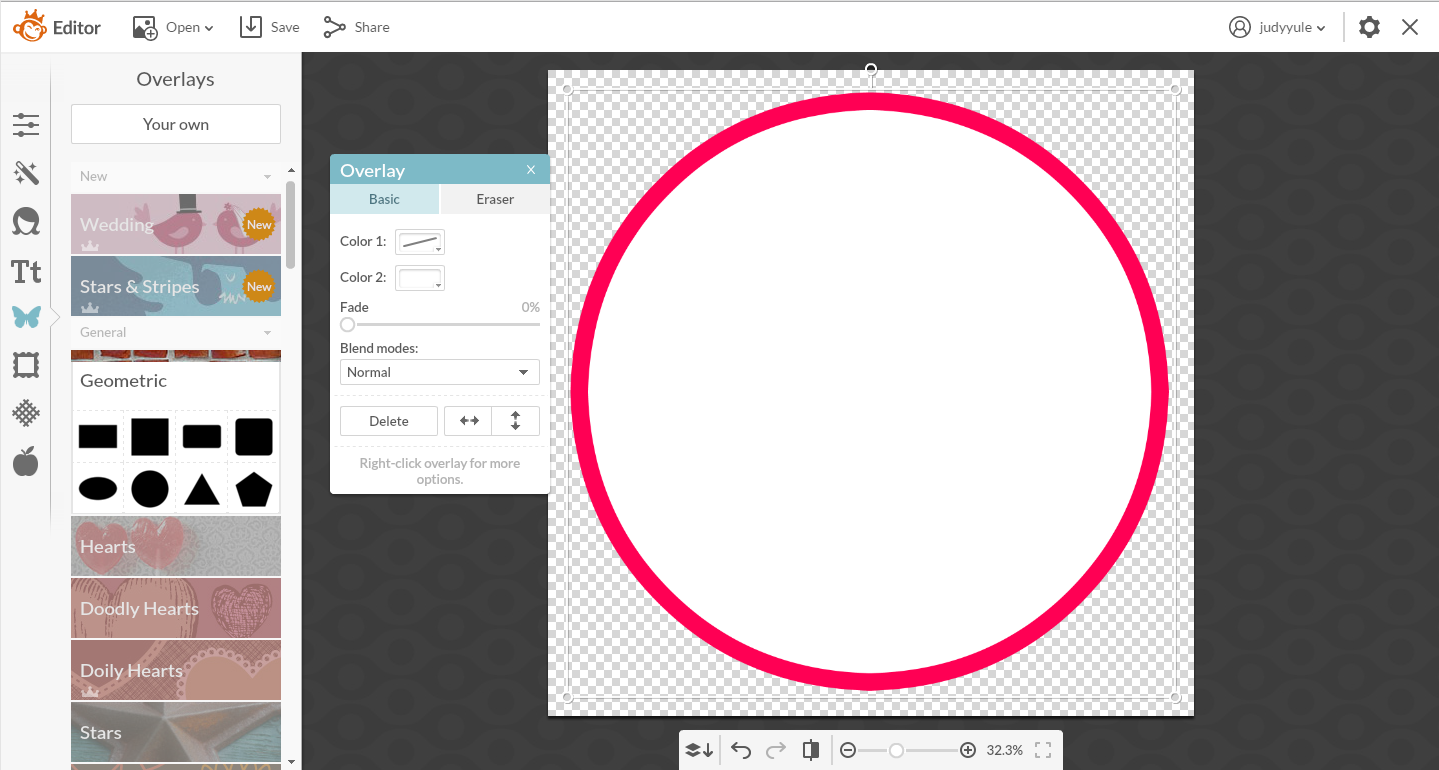
Task: Click the Geometric category header
Action: [176, 381]
